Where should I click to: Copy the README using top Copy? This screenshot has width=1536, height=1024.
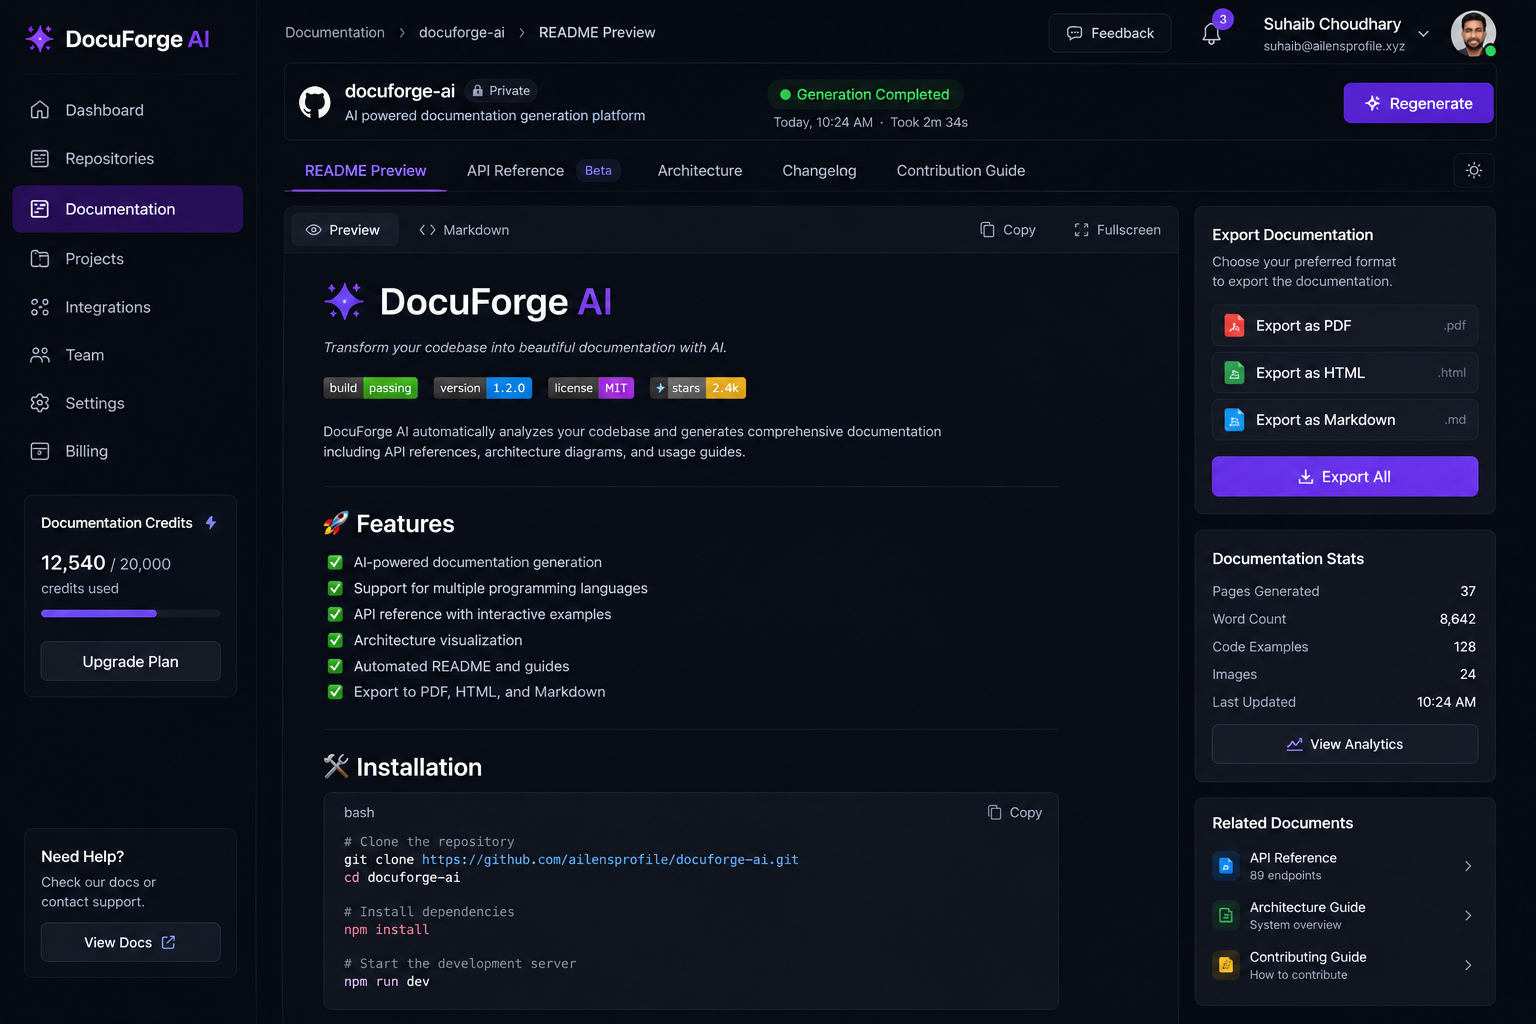click(x=1008, y=230)
